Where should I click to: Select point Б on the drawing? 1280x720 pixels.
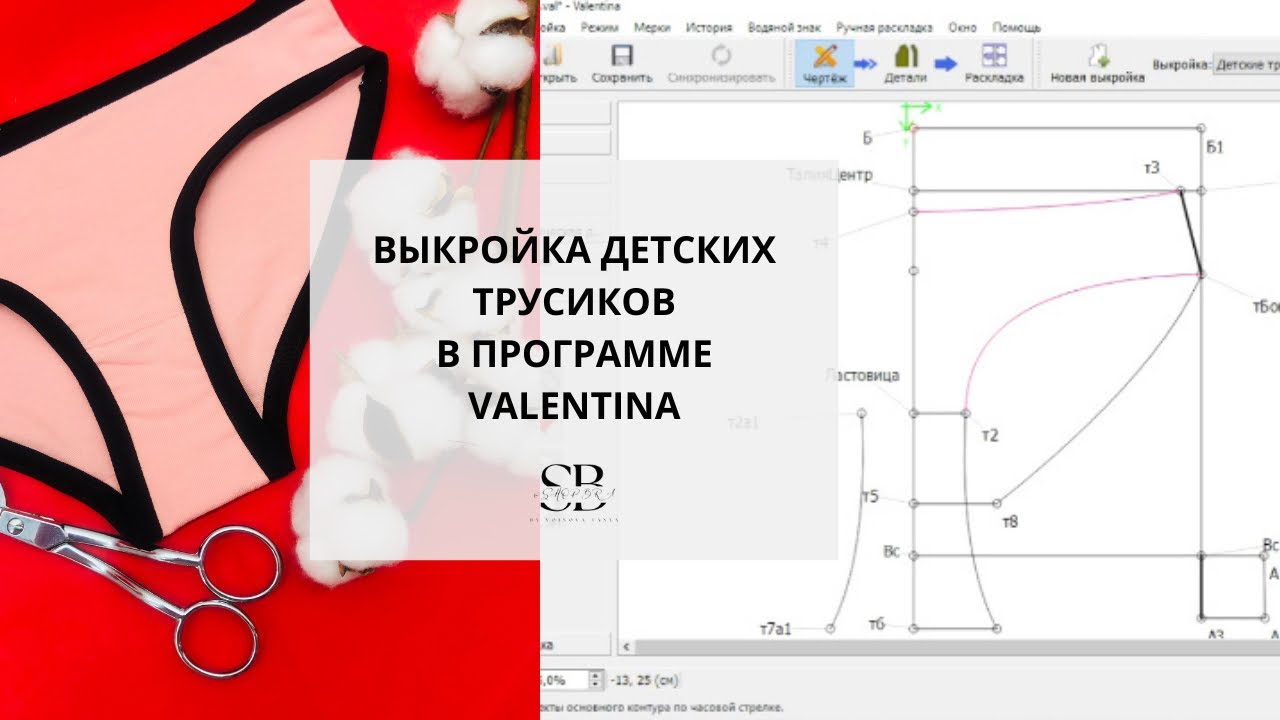click(914, 128)
